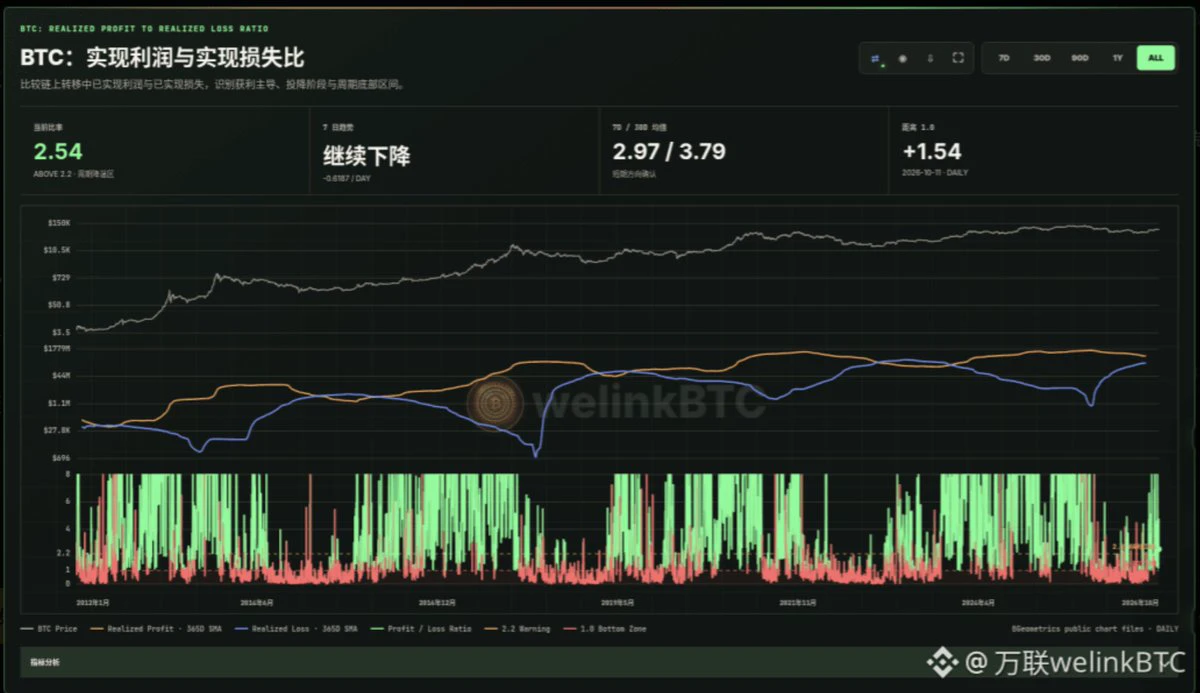This screenshot has height=693, width=1200.
Task: Click the round dot icon in toolbar
Action: [903, 58]
